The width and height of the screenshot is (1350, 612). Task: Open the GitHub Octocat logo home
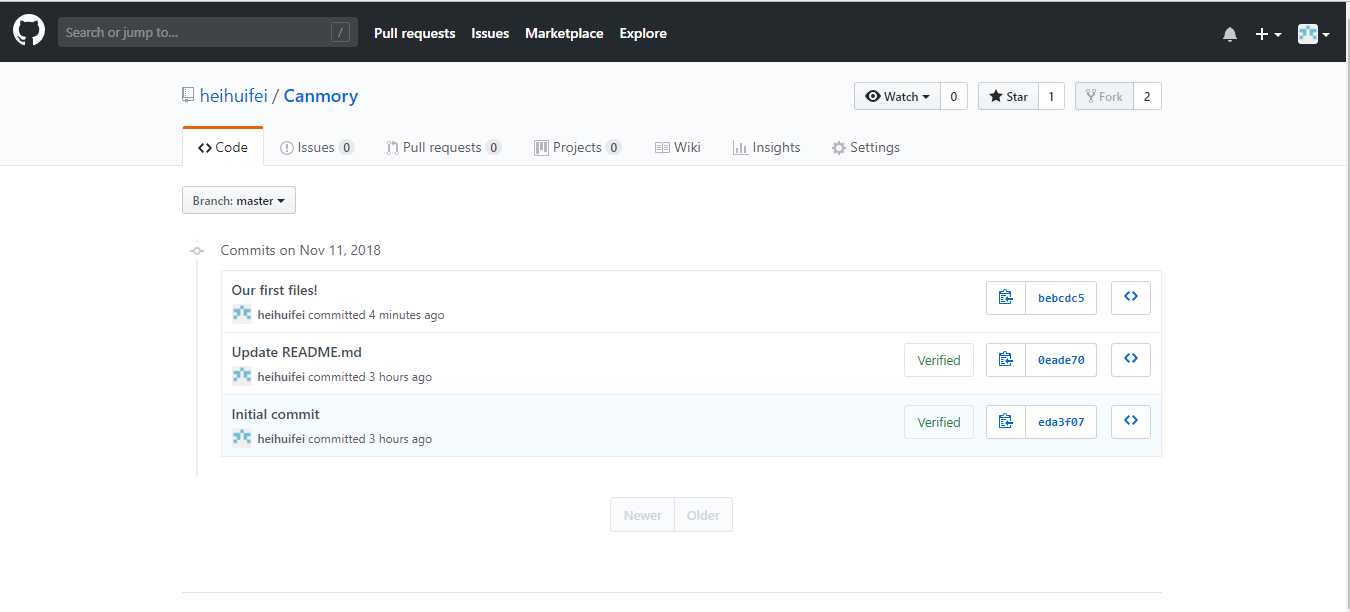[x=28, y=31]
